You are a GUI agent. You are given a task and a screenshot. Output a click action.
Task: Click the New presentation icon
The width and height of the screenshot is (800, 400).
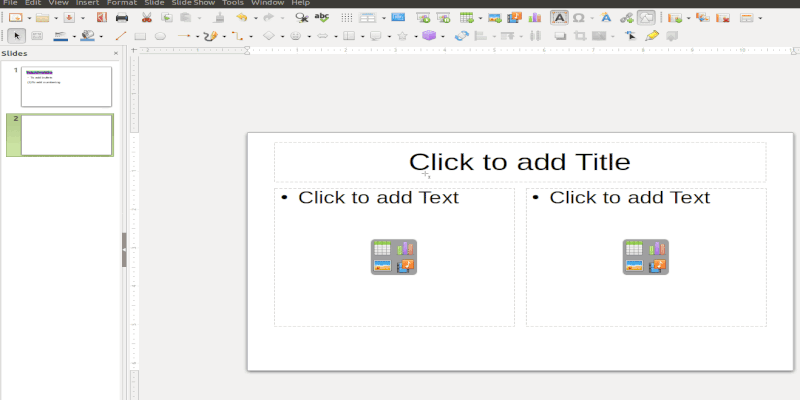(16, 18)
